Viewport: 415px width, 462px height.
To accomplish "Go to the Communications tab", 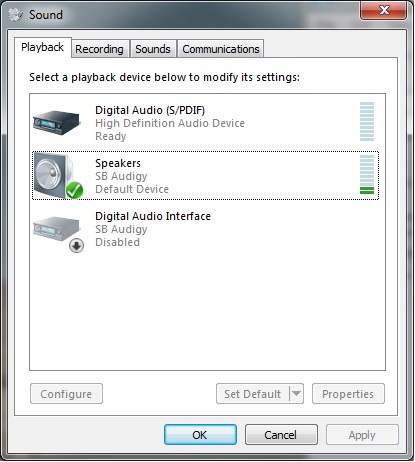I will point(221,49).
